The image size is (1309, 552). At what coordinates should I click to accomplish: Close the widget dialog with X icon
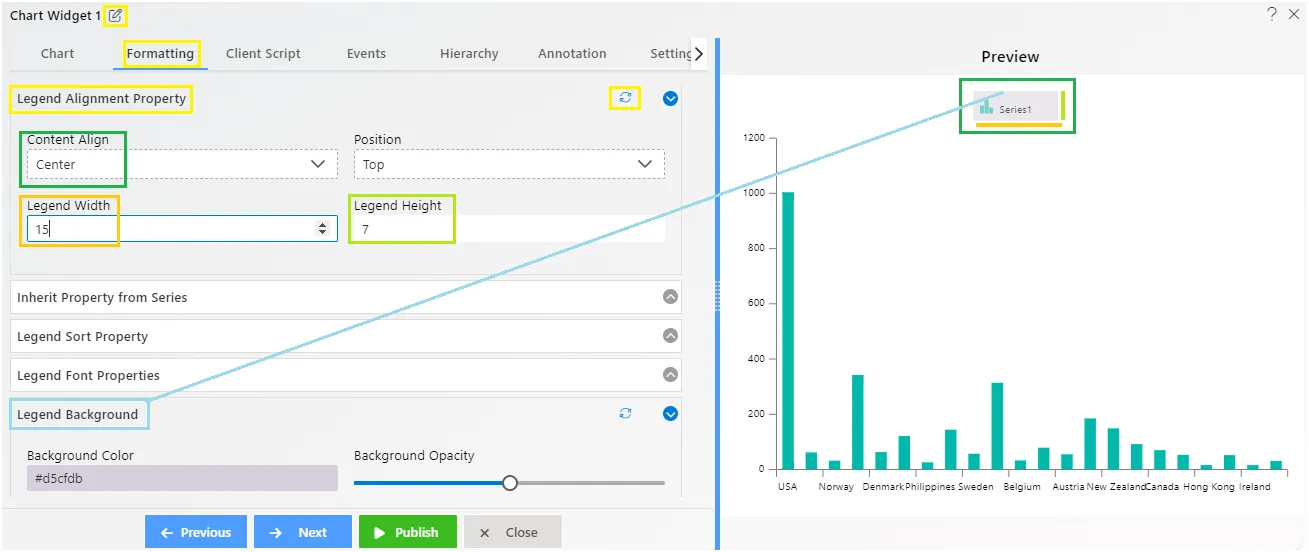click(1294, 14)
